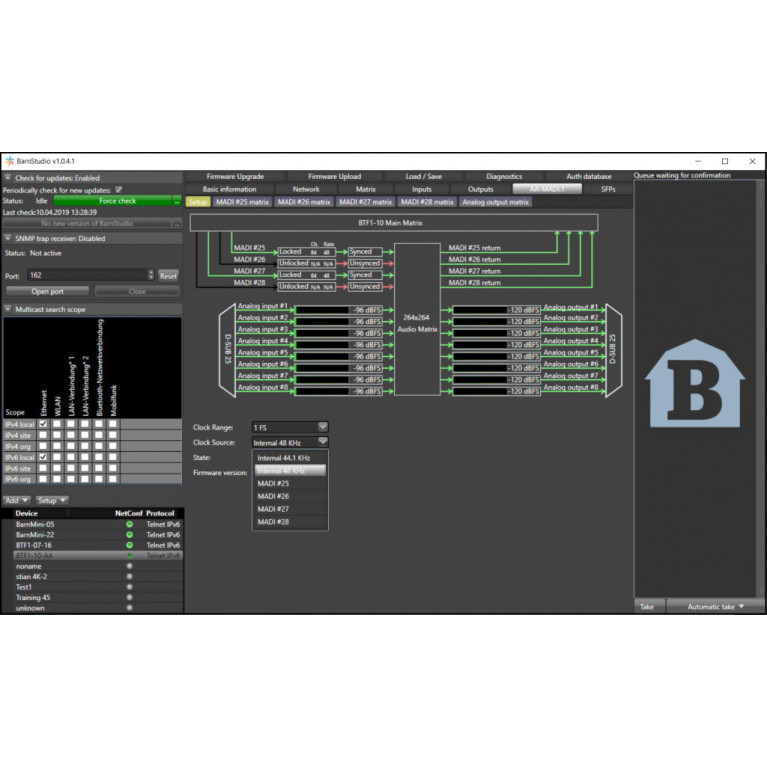Open the Setup dropdown above device list
Screen dimensions: 767x767
[51, 500]
